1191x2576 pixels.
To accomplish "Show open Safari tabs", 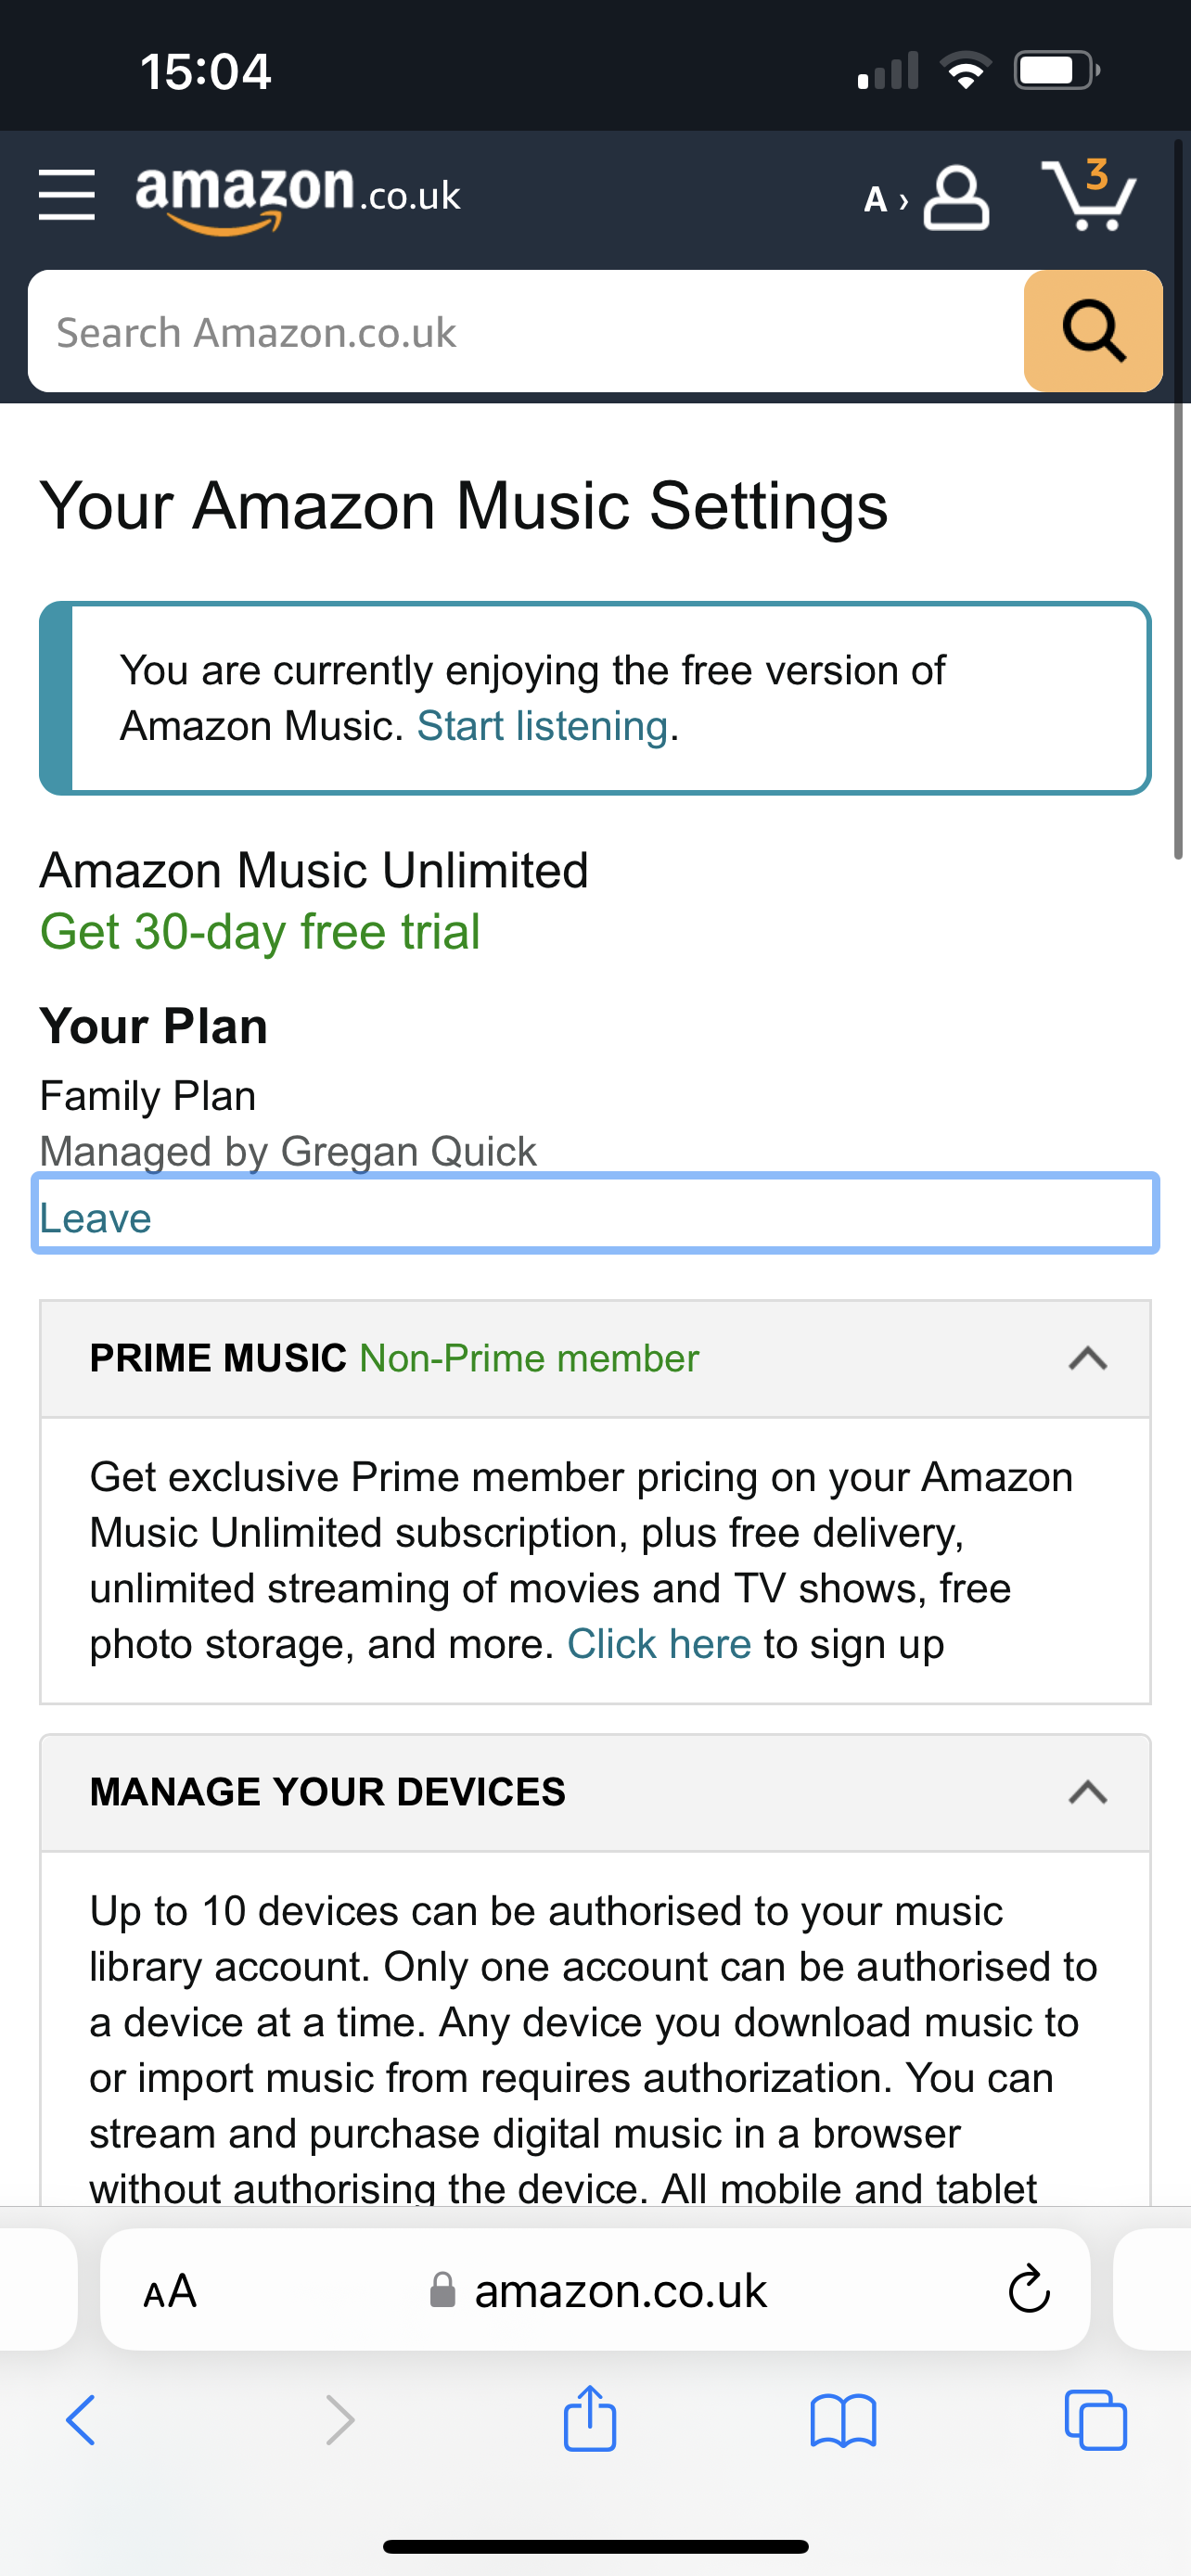I will coord(1096,2420).
